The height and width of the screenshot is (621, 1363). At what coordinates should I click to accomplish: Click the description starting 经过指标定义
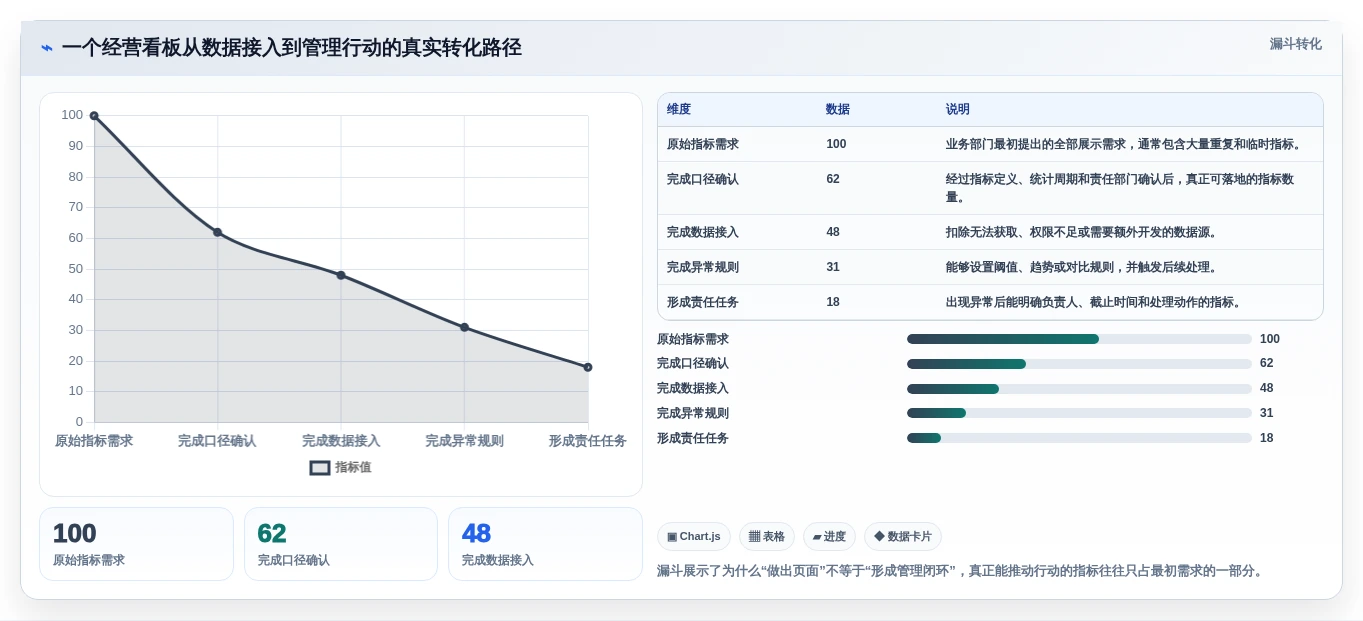click(1120, 188)
